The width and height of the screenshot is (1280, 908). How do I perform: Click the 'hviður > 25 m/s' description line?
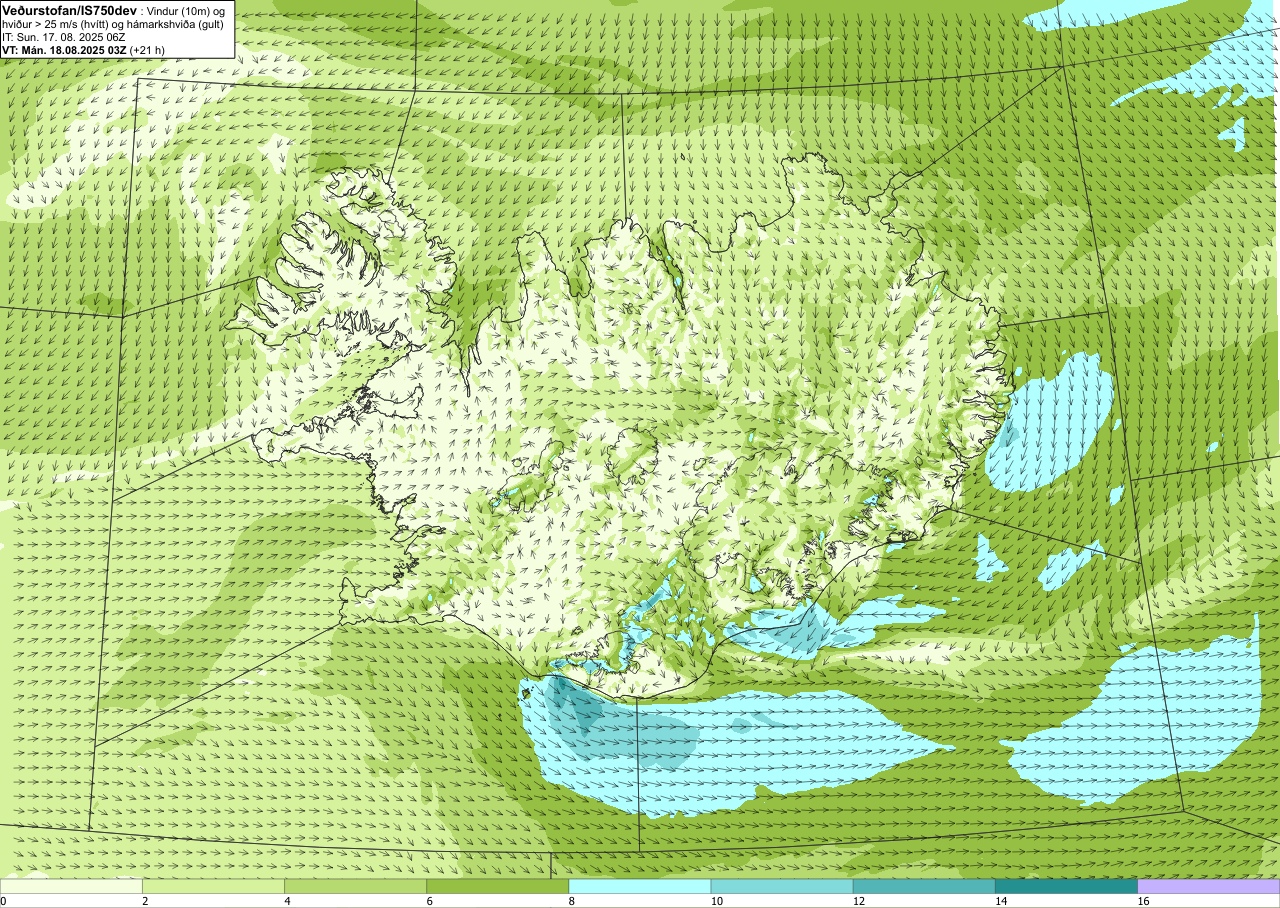click(x=112, y=24)
